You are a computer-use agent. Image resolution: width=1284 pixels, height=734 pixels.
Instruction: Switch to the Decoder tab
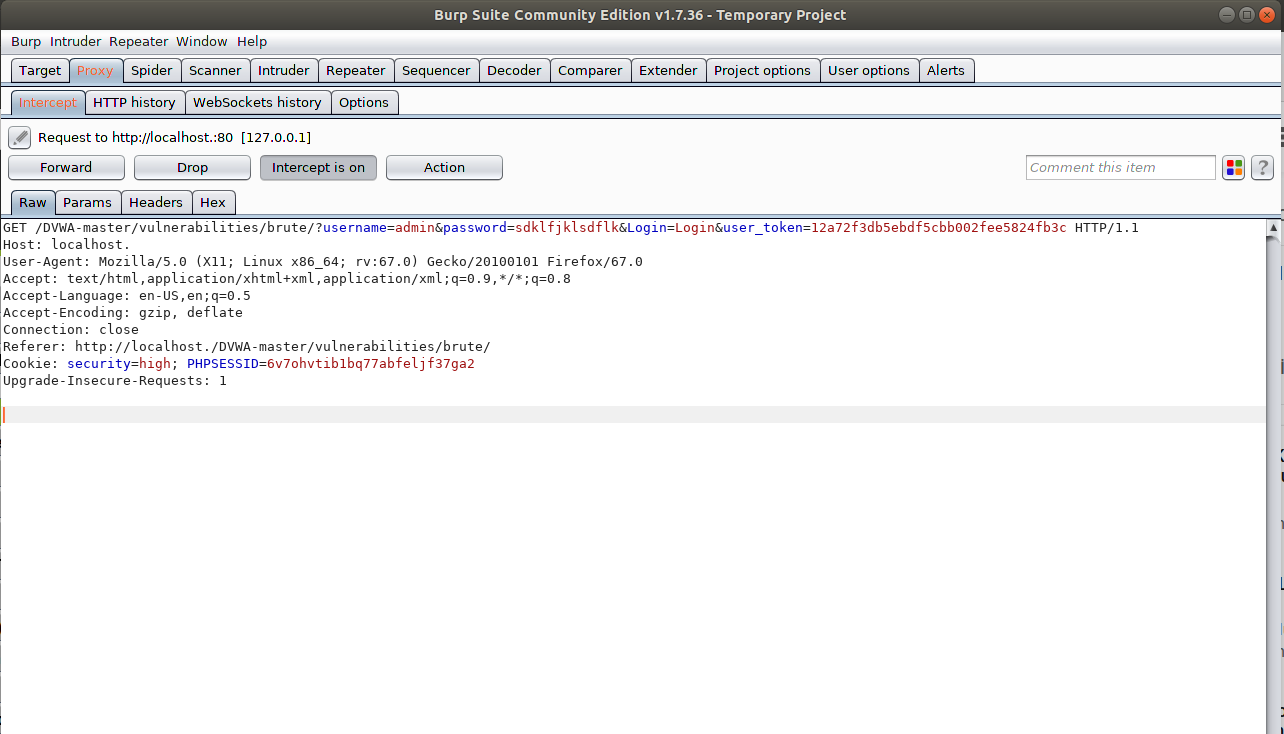[x=514, y=70]
